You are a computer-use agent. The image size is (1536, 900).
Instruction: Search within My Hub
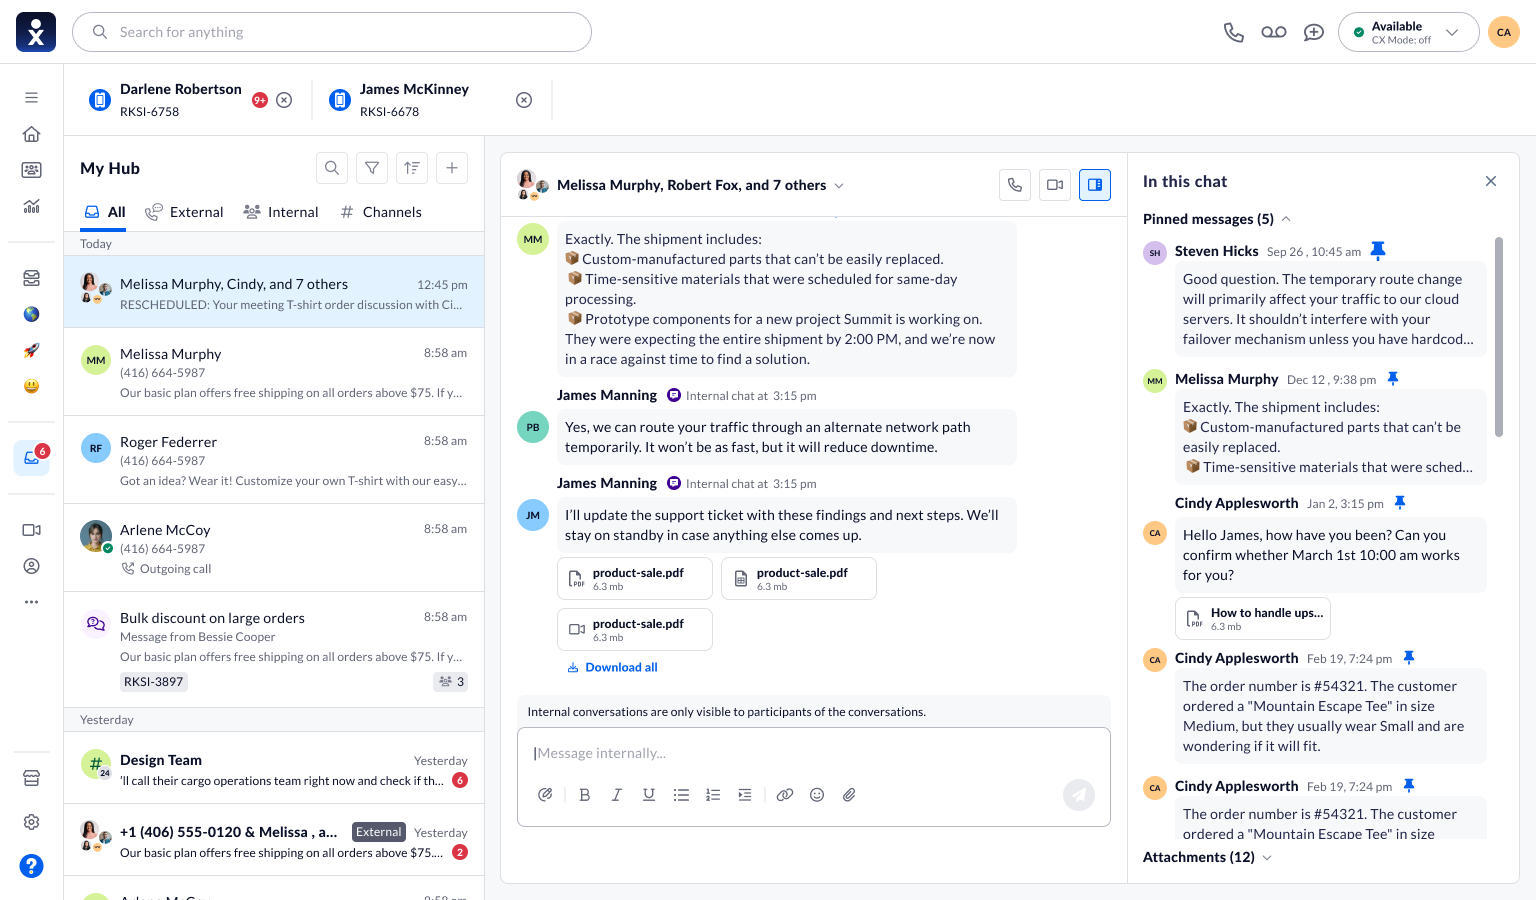pos(332,168)
